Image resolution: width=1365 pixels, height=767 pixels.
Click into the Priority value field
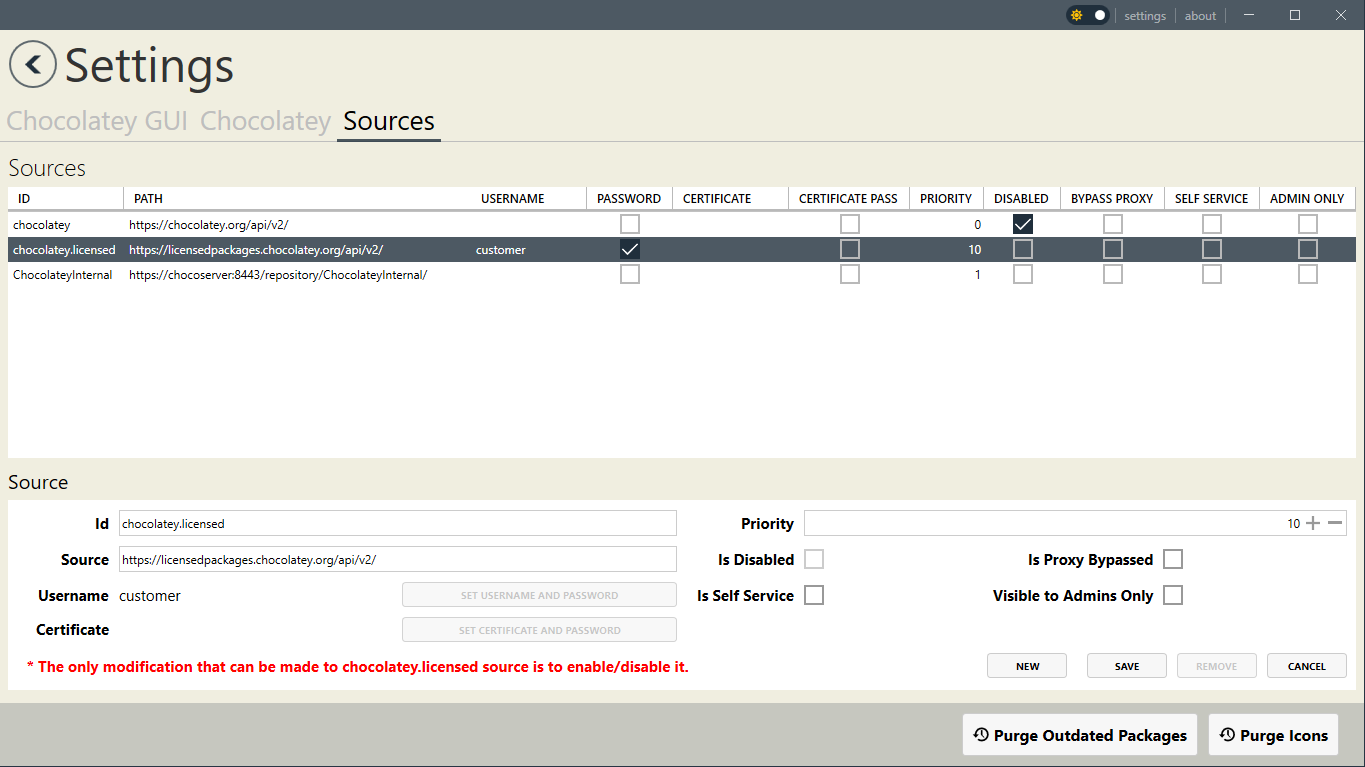(1052, 523)
